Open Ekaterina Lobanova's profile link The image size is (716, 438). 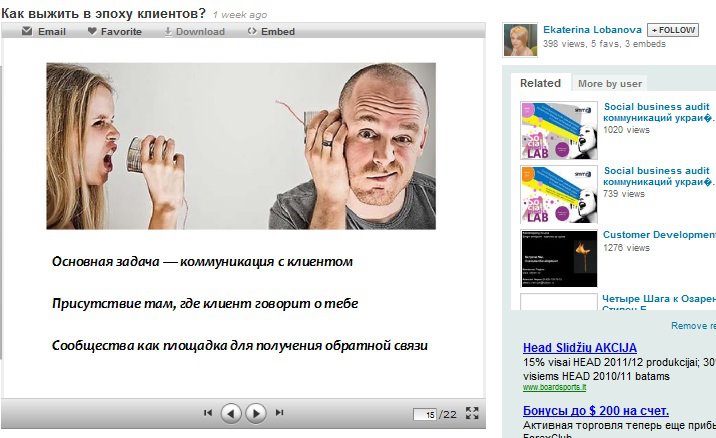pyautogui.click(x=592, y=30)
